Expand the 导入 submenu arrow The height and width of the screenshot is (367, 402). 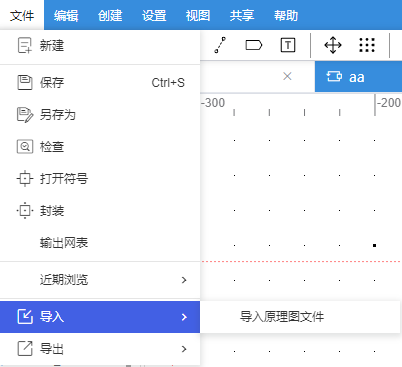pyautogui.click(x=184, y=317)
